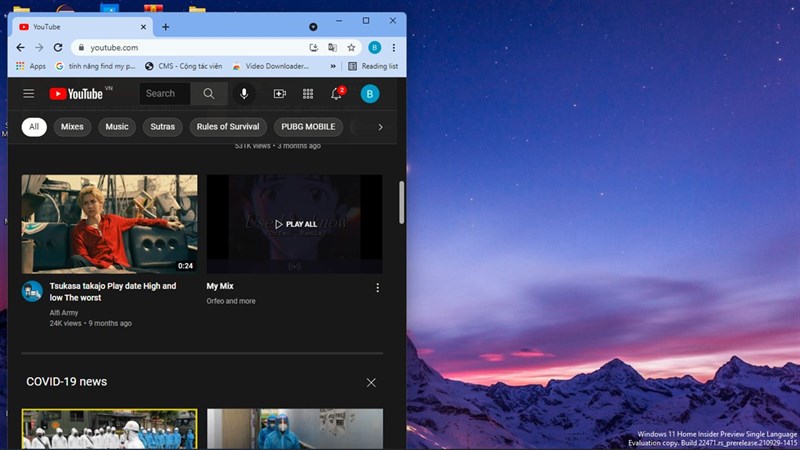Viewport: 800px width, 450px height.
Task: Reload the youtube.com page
Action: point(58,47)
